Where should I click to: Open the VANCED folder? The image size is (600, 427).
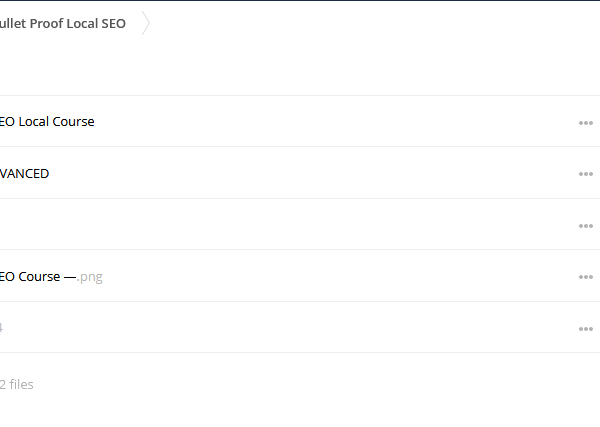[x=24, y=173]
